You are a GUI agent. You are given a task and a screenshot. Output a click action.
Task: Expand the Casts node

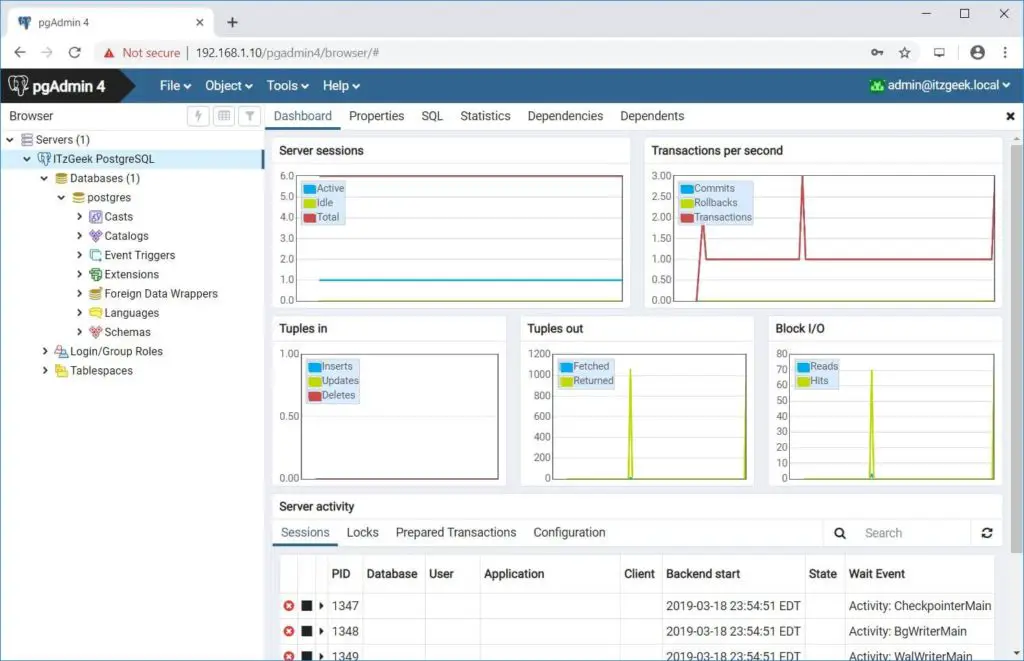[x=80, y=217]
